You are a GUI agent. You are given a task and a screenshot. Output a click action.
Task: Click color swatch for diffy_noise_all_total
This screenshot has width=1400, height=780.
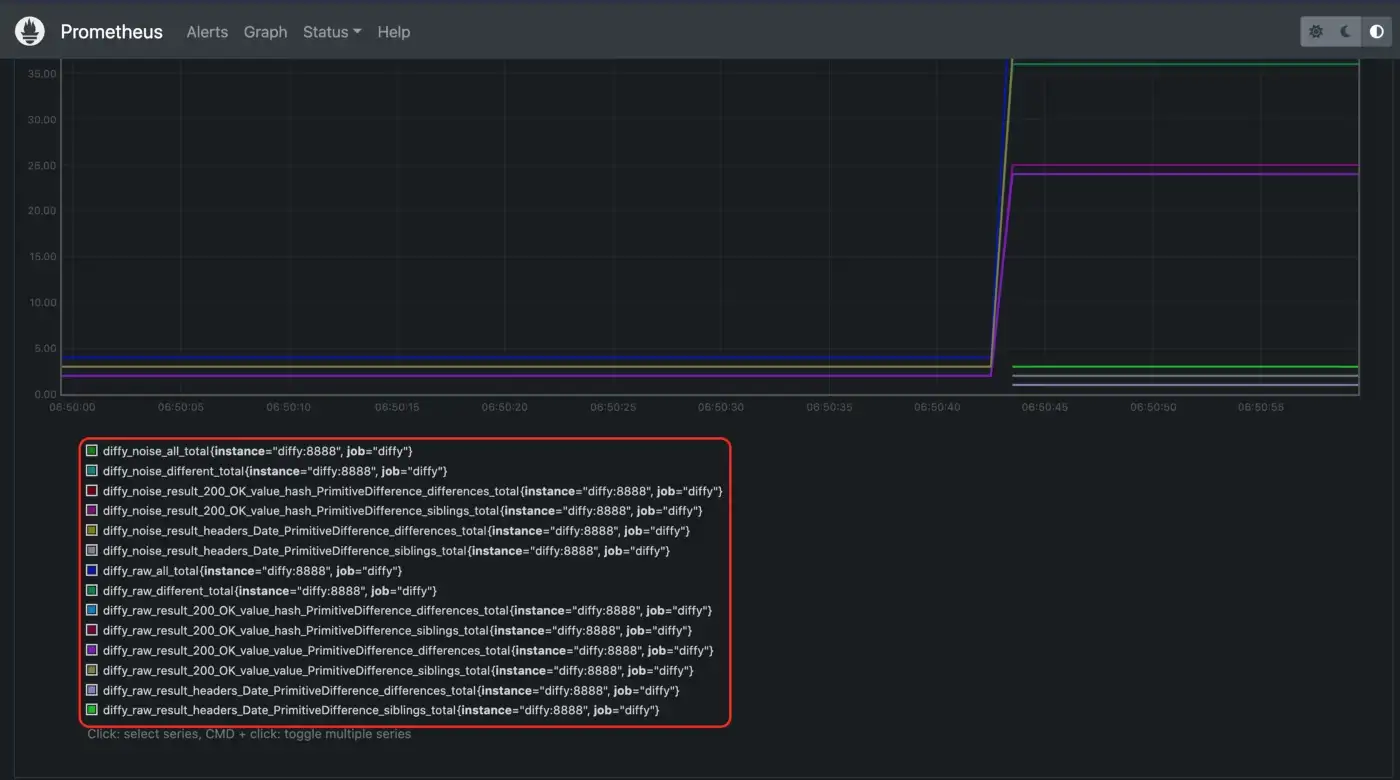(x=92, y=451)
